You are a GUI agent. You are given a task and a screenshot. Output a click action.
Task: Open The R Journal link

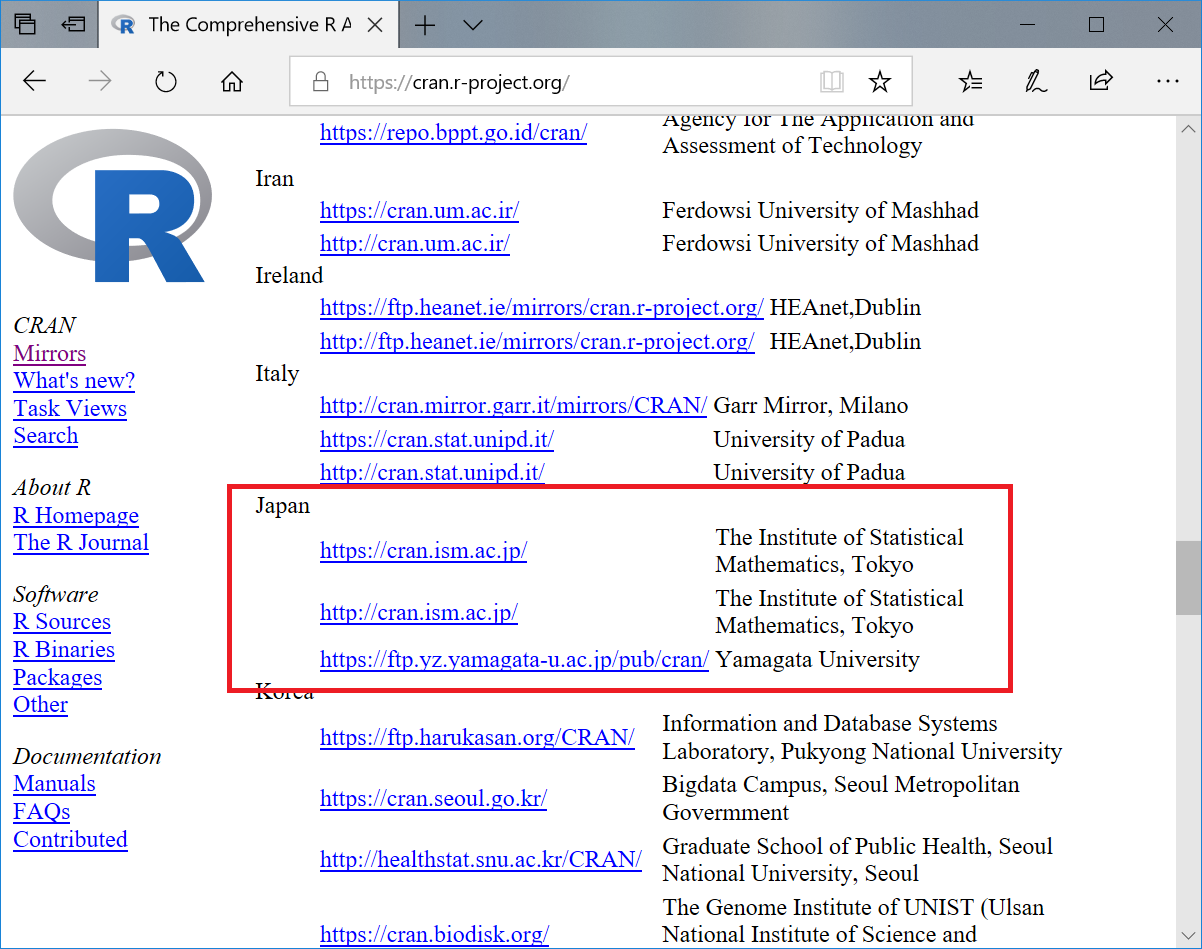[81, 543]
